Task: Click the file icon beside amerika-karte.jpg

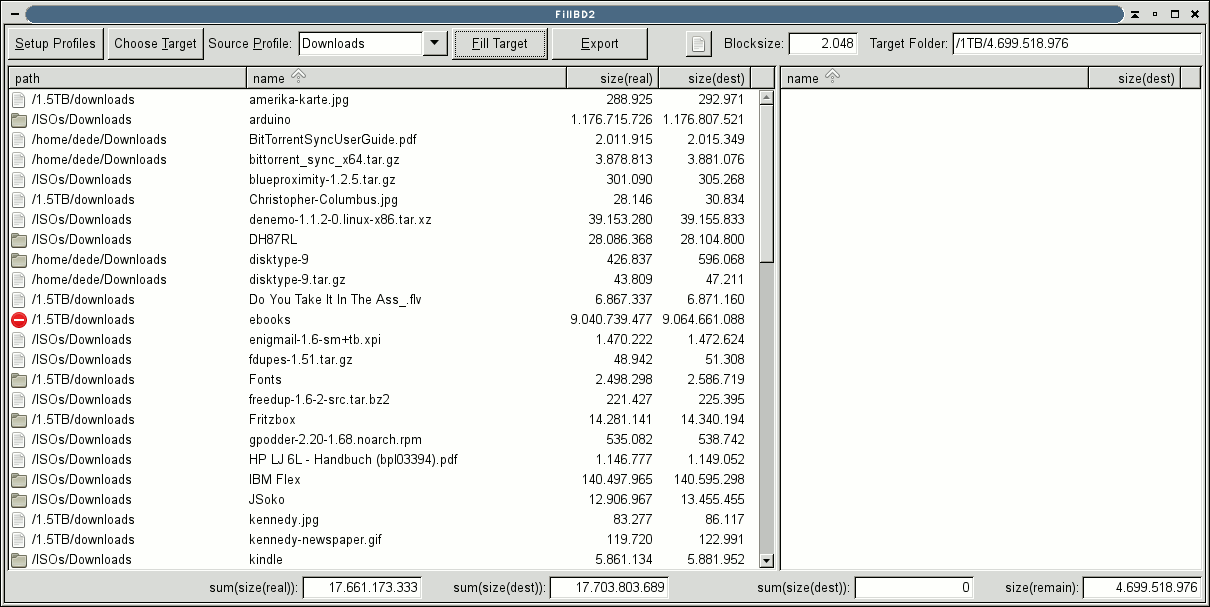Action: tap(19, 100)
